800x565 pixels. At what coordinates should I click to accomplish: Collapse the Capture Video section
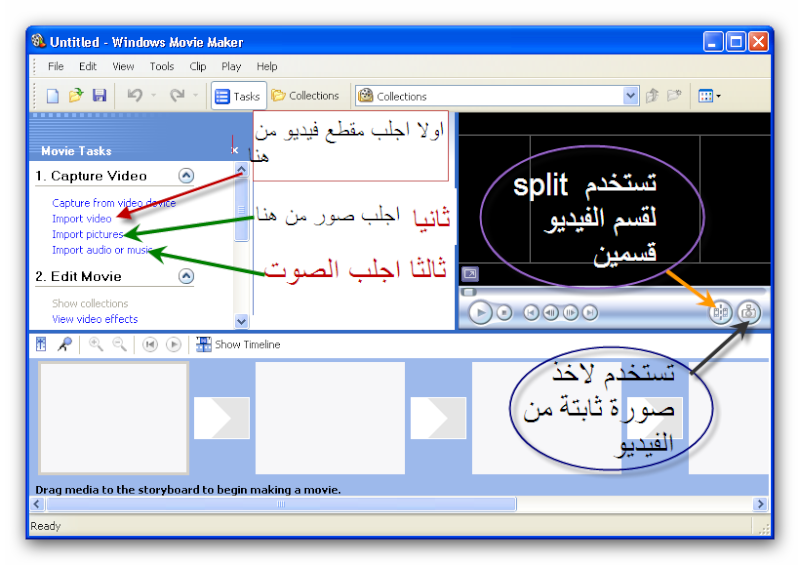pos(186,176)
